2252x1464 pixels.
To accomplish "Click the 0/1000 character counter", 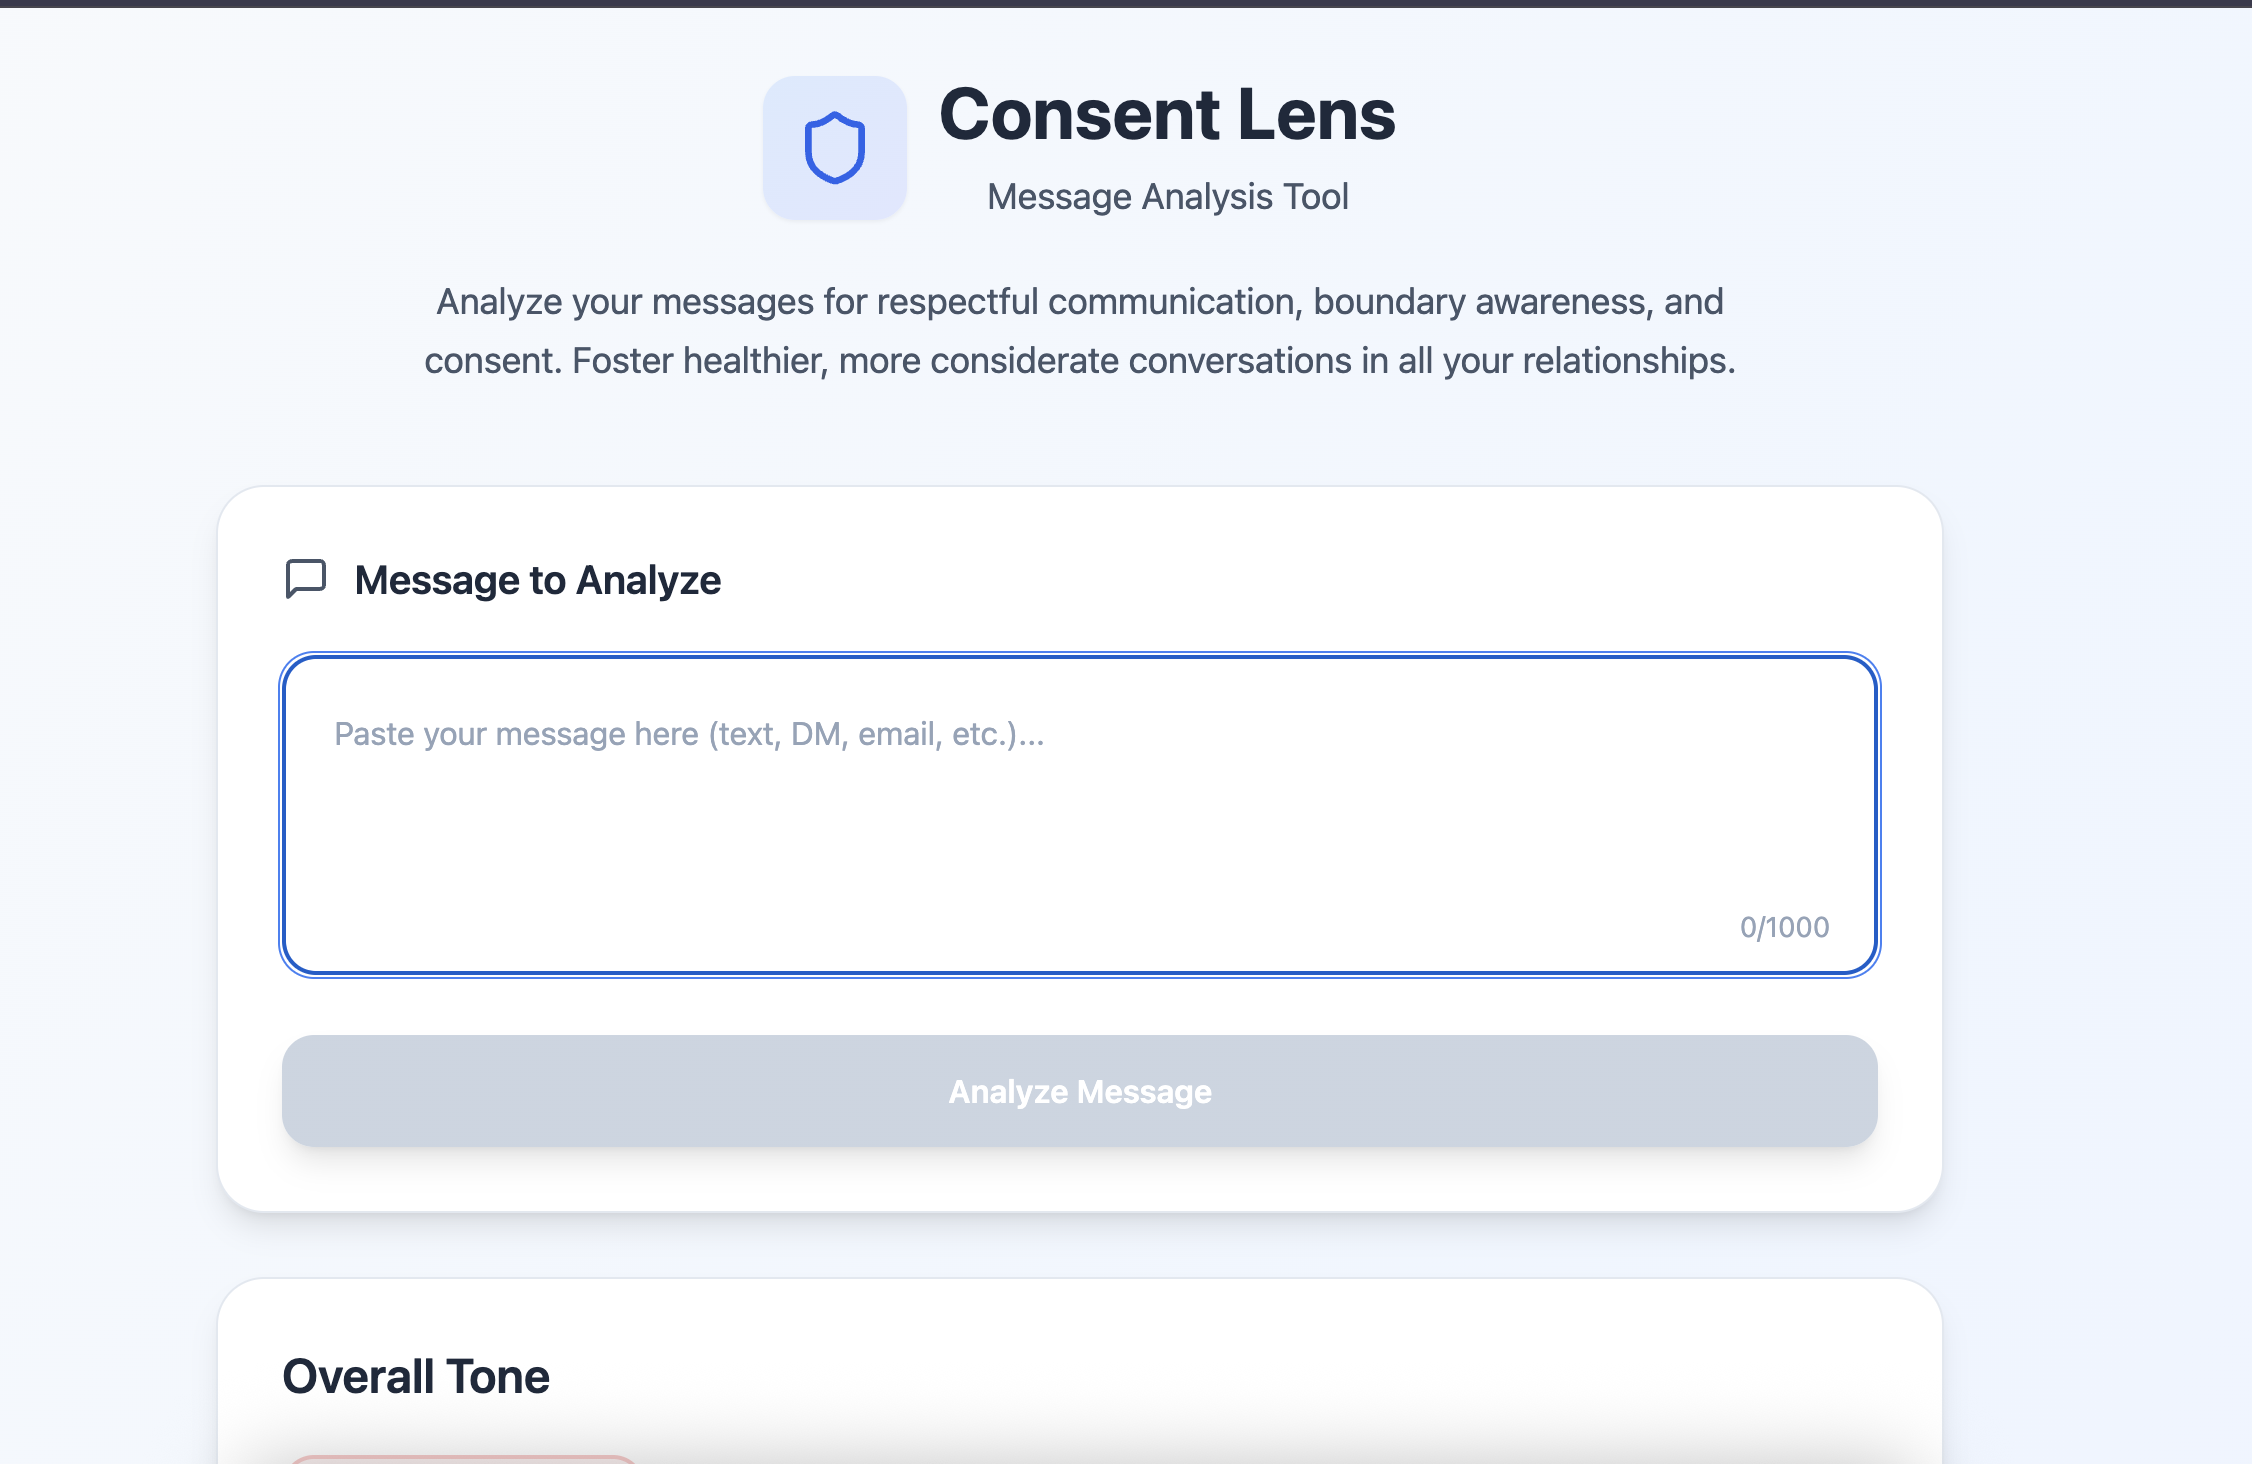I will pyautogui.click(x=1784, y=927).
